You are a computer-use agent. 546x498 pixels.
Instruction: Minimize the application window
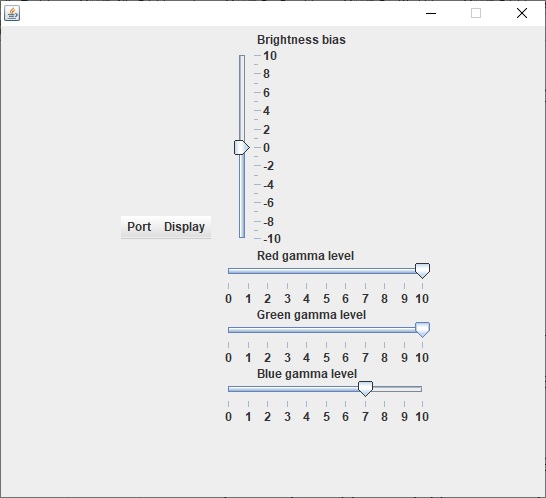click(431, 13)
